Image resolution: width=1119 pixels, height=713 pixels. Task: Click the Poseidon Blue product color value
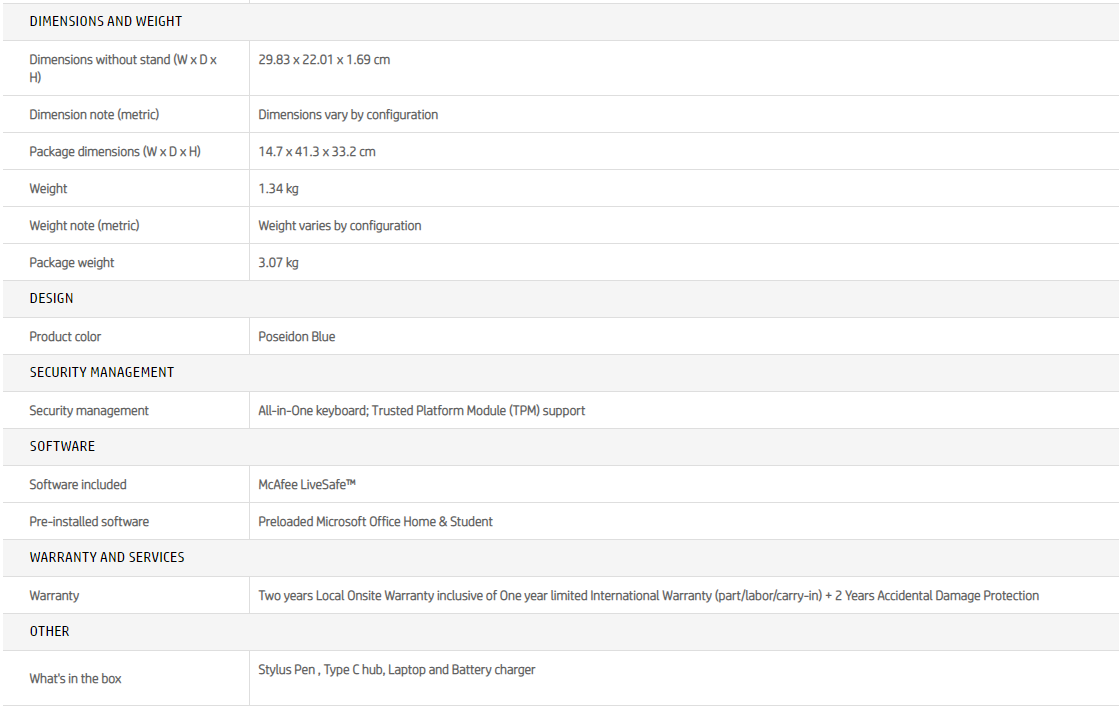point(297,337)
